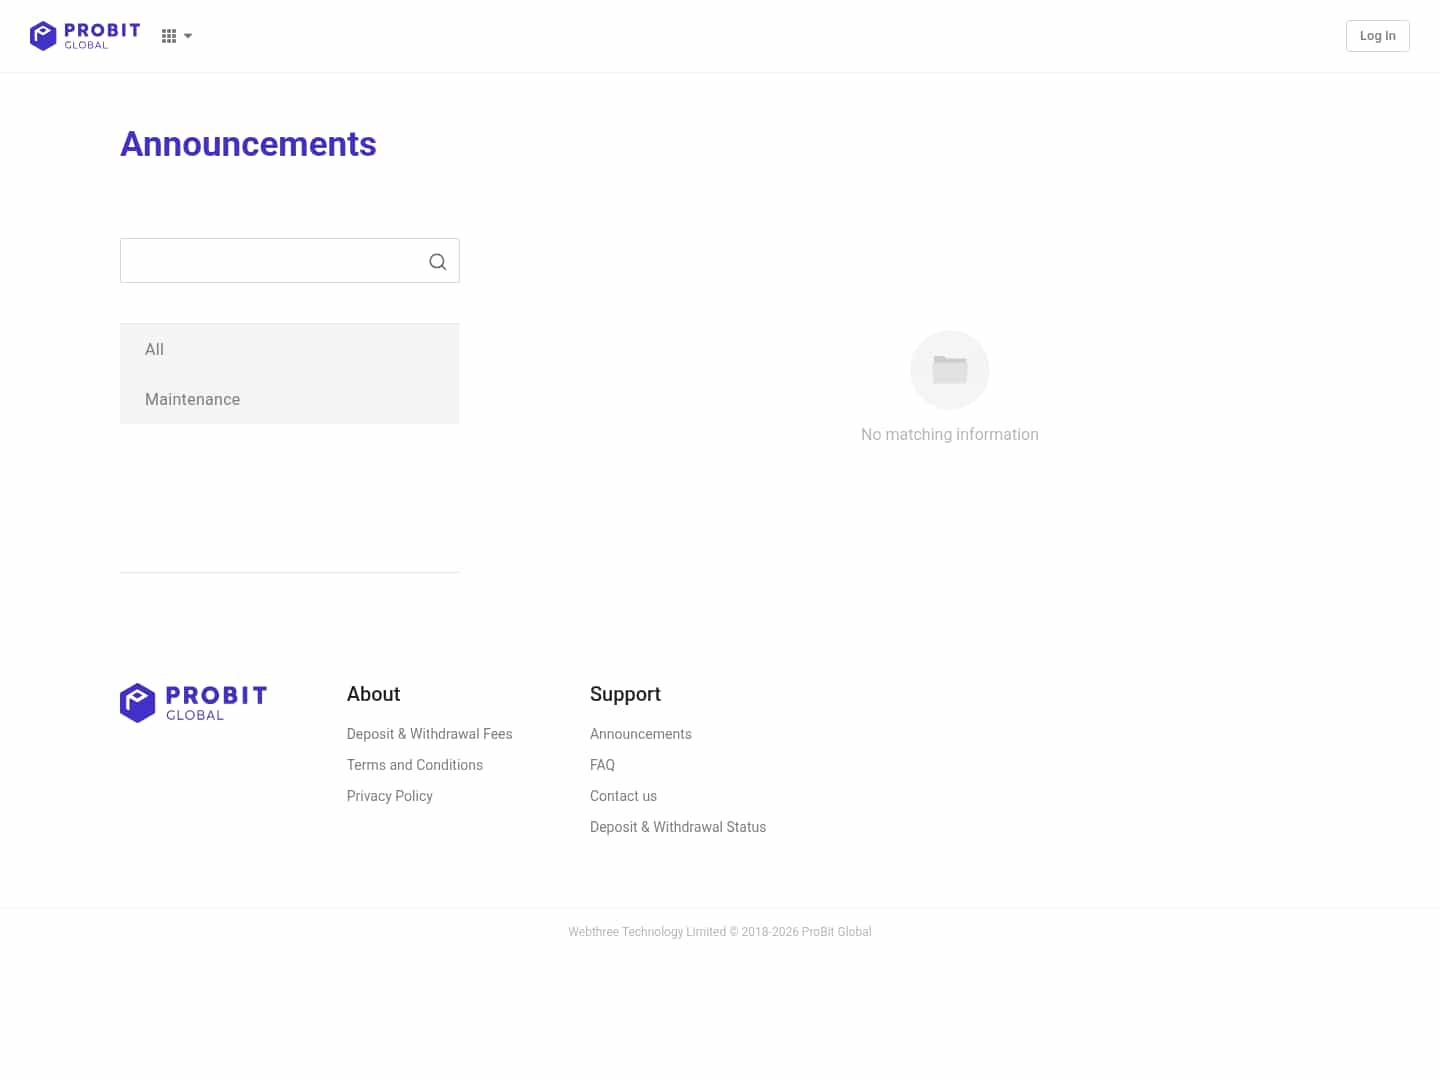Open the FAQ page
The width and height of the screenshot is (1440, 1080).
point(602,765)
